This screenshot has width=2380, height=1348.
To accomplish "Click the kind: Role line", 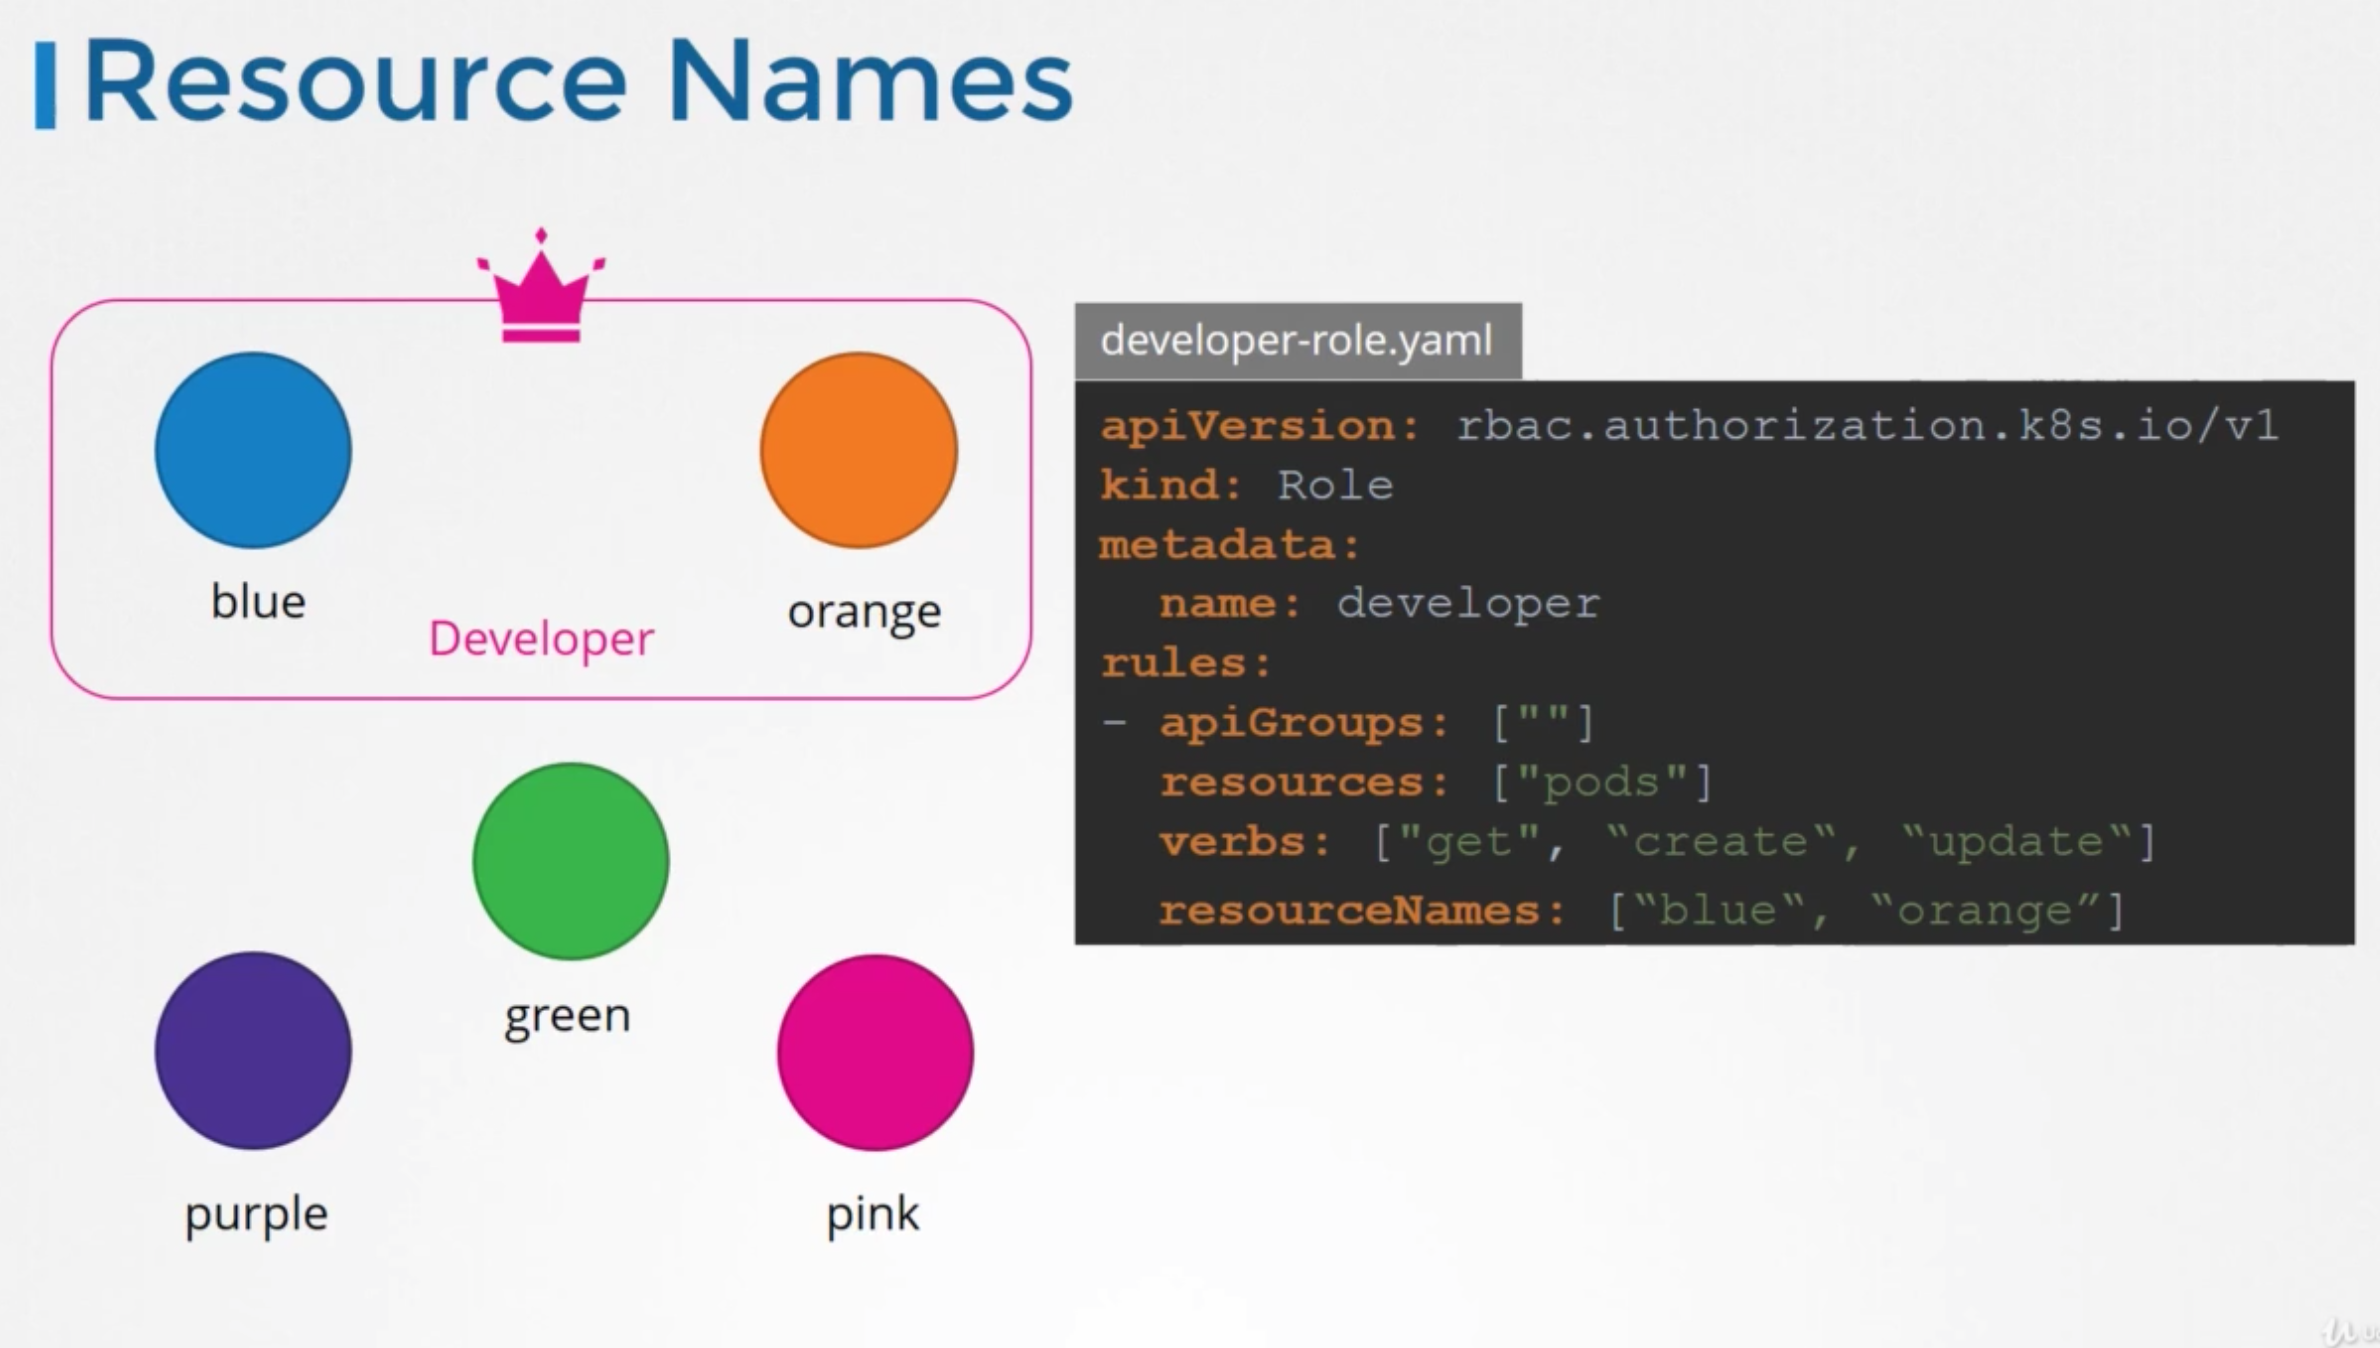I will point(1246,486).
